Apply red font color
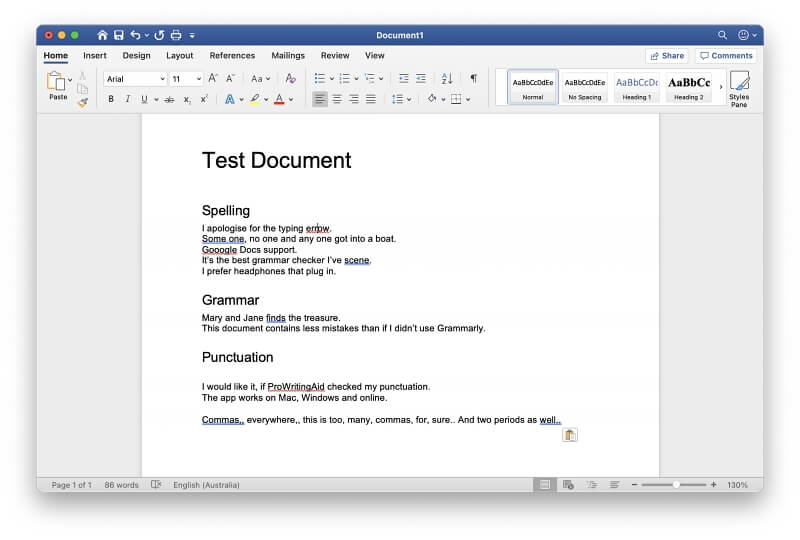800x540 pixels. coord(279,99)
